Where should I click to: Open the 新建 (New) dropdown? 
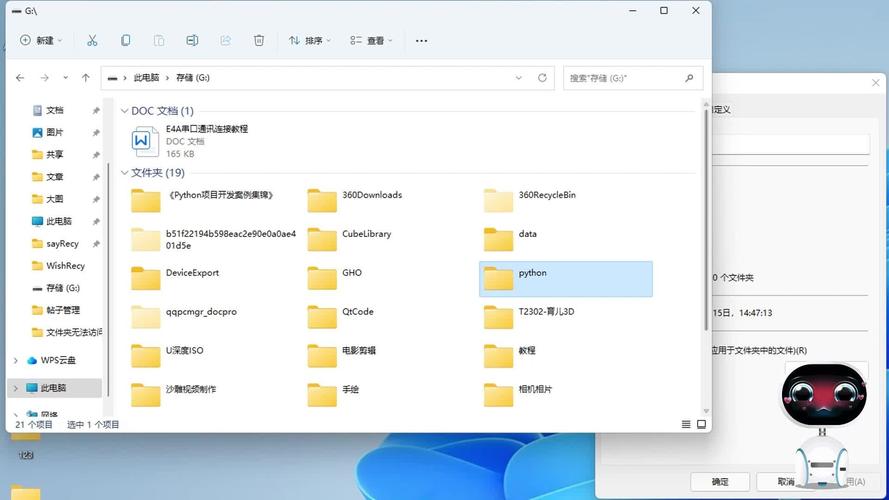click(x=41, y=40)
